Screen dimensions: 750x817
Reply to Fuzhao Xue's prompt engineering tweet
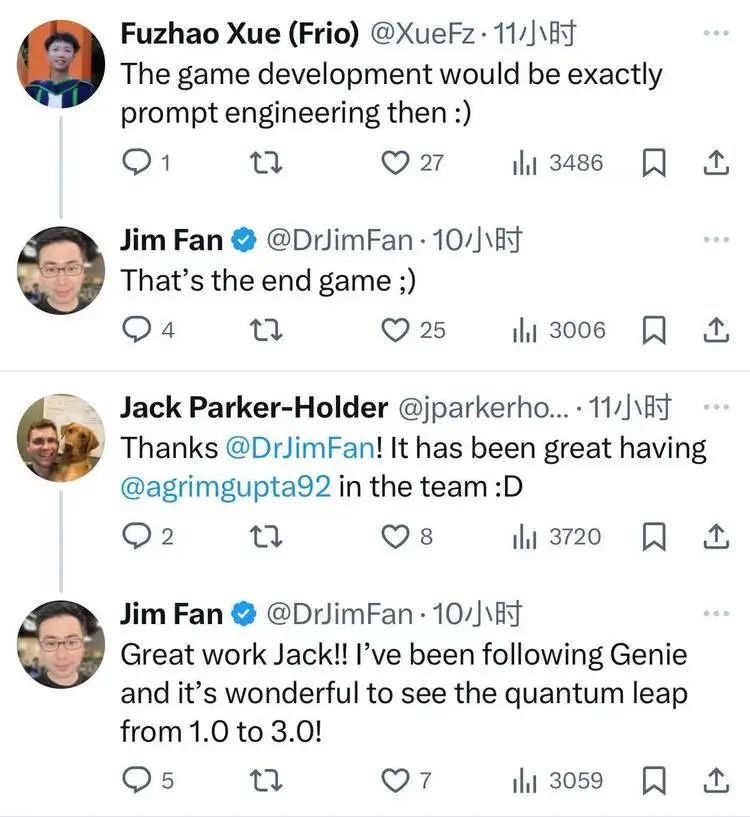135,163
